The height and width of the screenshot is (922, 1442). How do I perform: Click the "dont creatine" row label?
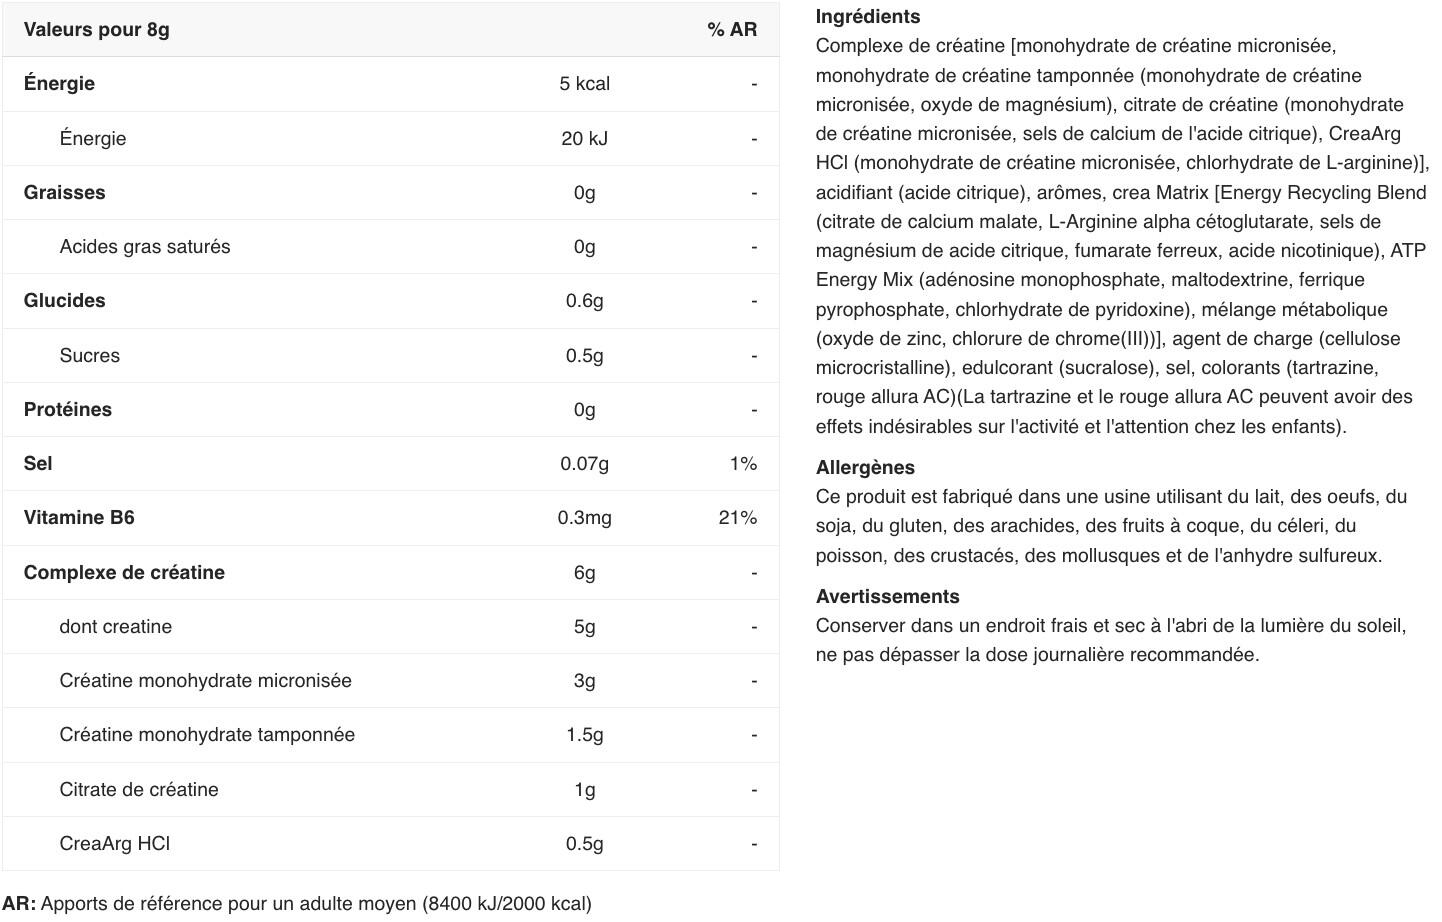tap(116, 627)
